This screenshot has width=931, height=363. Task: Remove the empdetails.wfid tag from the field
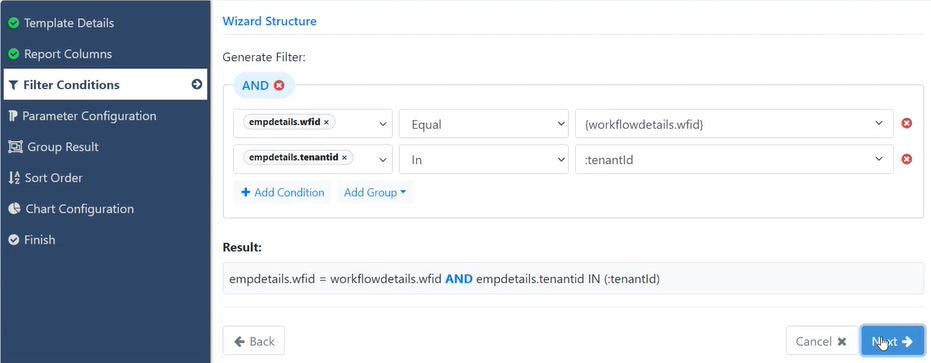coord(326,122)
